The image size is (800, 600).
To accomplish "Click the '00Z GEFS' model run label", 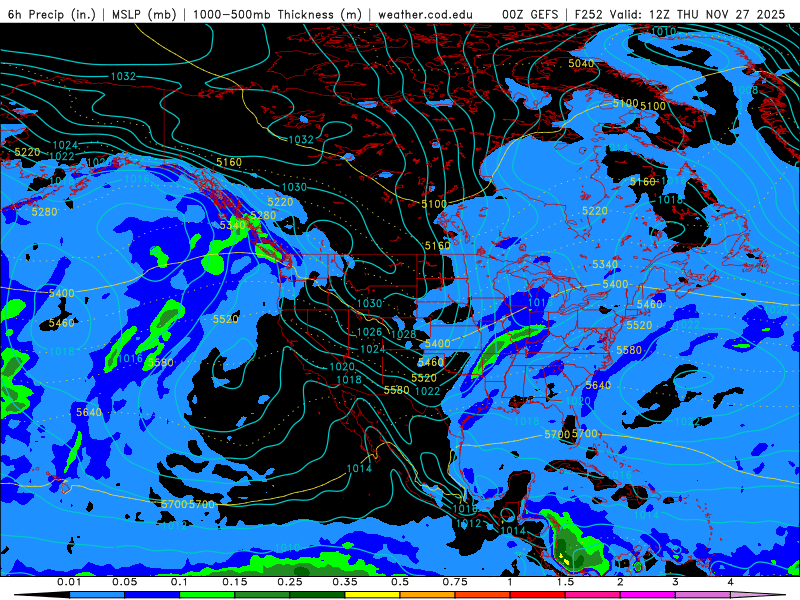I will (x=530, y=14).
